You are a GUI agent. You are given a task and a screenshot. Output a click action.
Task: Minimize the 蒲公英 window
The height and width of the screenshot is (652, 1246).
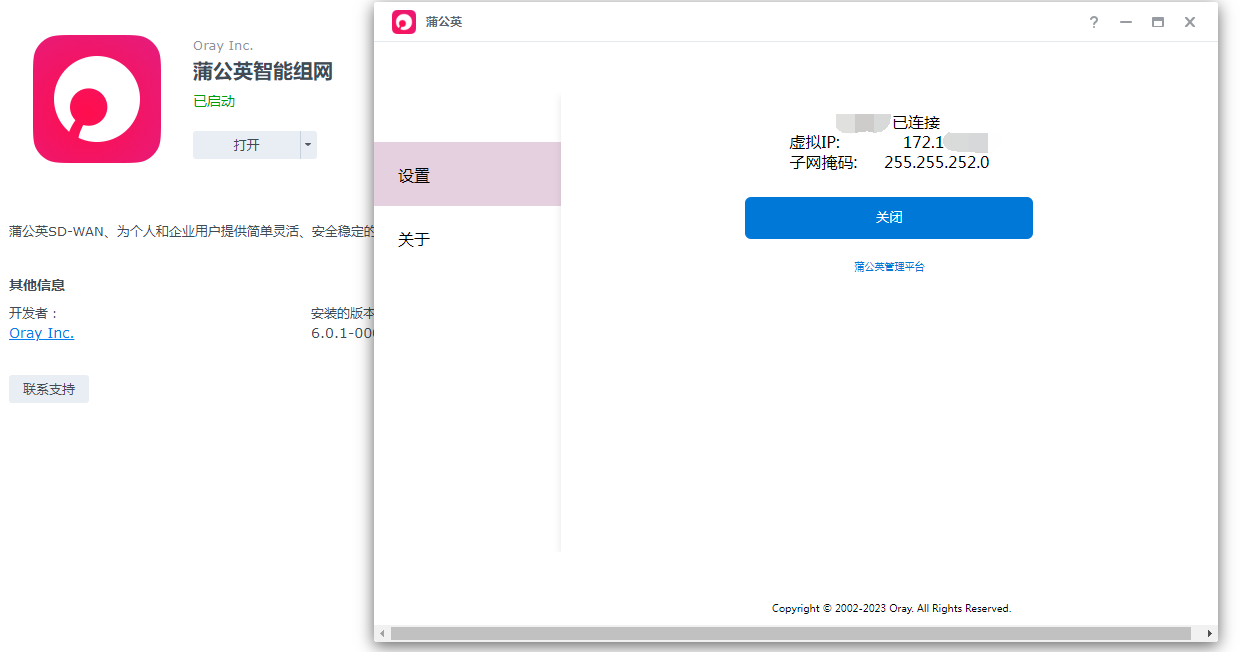(1126, 22)
